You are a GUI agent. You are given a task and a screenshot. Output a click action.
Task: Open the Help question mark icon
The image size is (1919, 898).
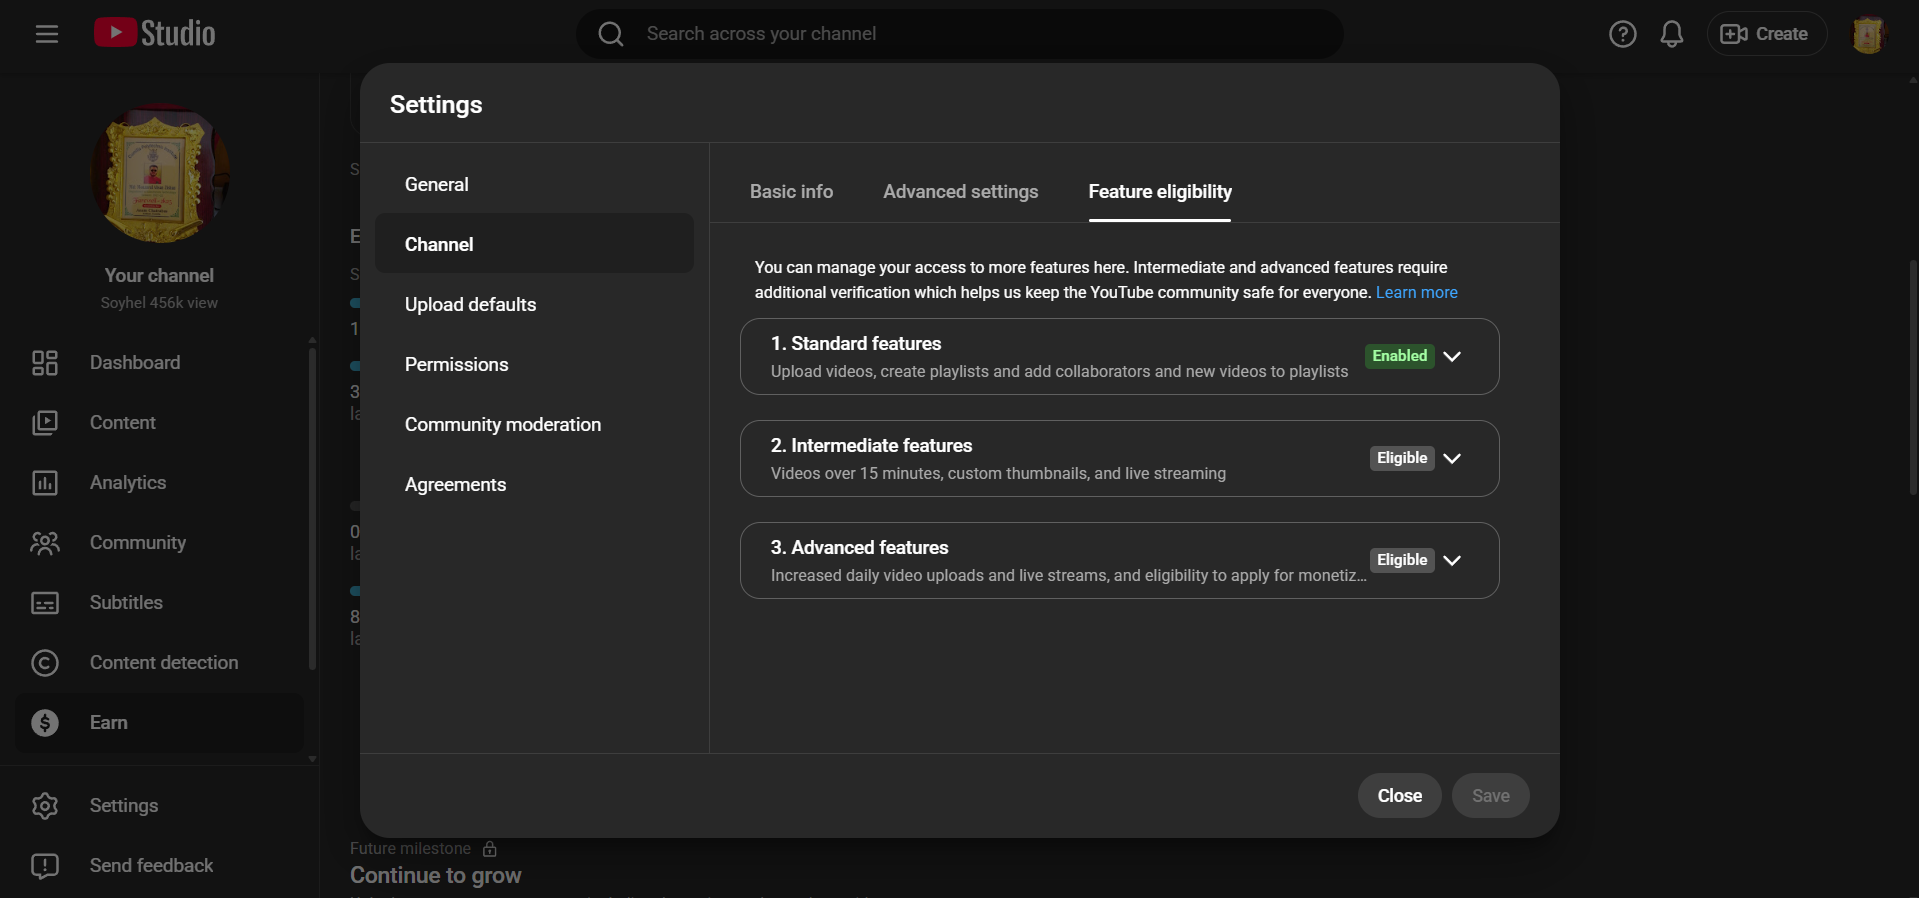point(1622,34)
